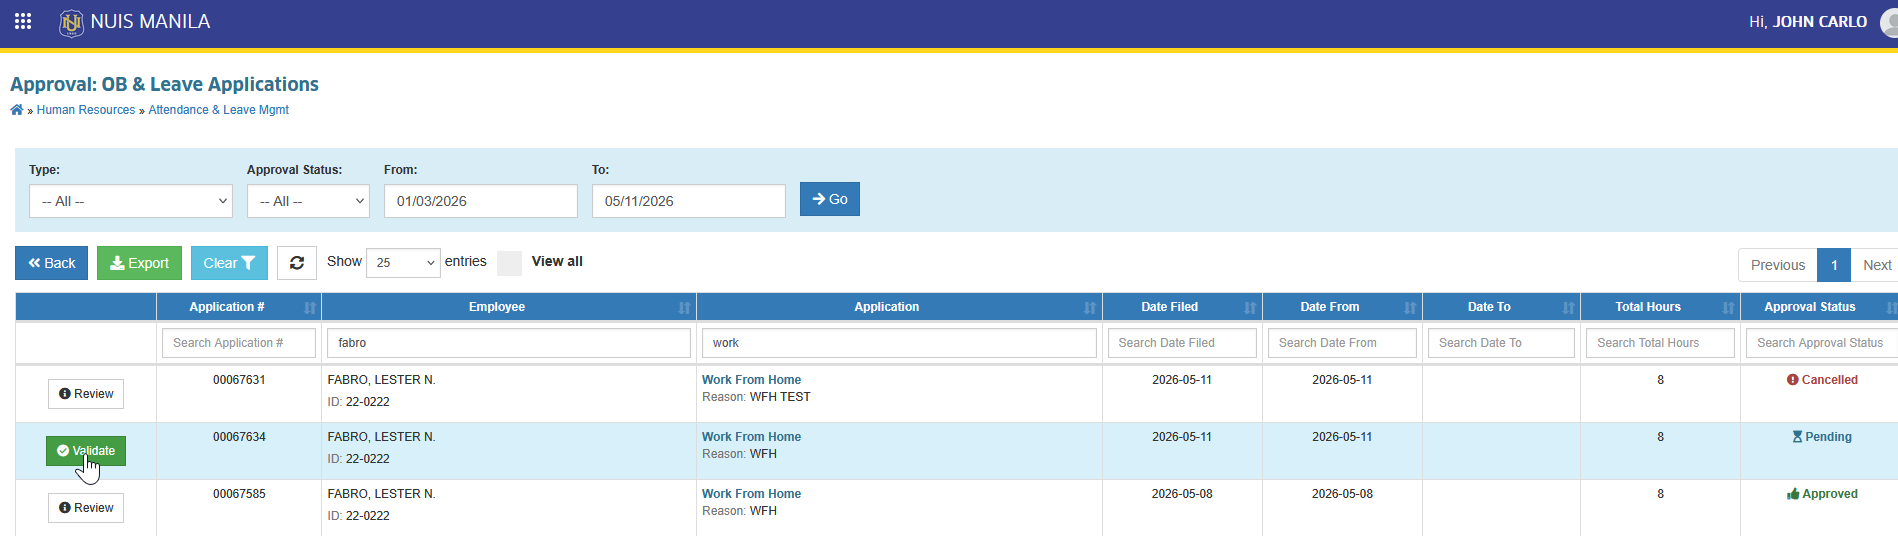Viewport: 1898px width, 536px height.
Task: Open the apps grid menu icon
Action: coord(23,21)
